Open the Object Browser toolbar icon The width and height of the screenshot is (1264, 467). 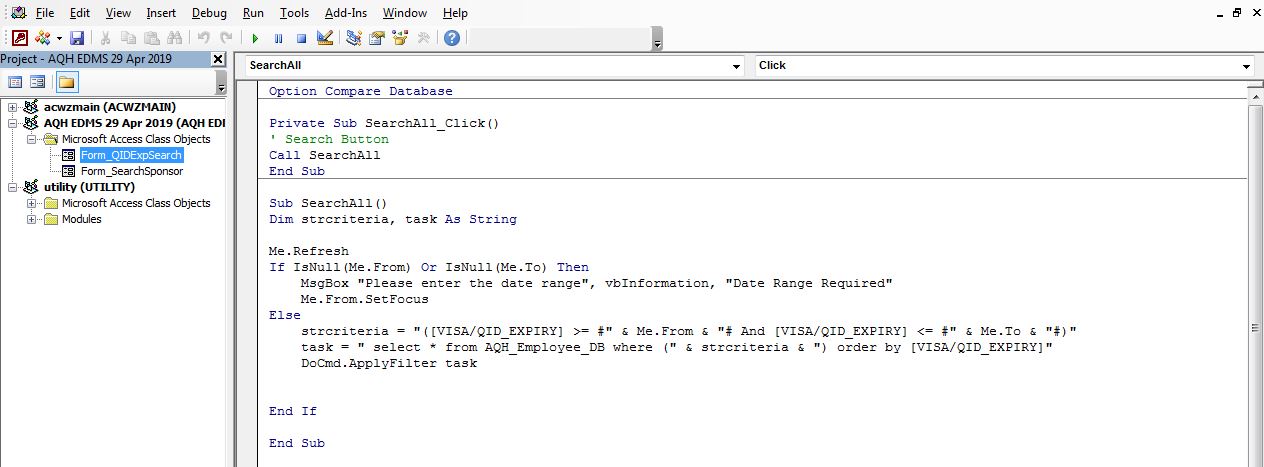coord(400,38)
